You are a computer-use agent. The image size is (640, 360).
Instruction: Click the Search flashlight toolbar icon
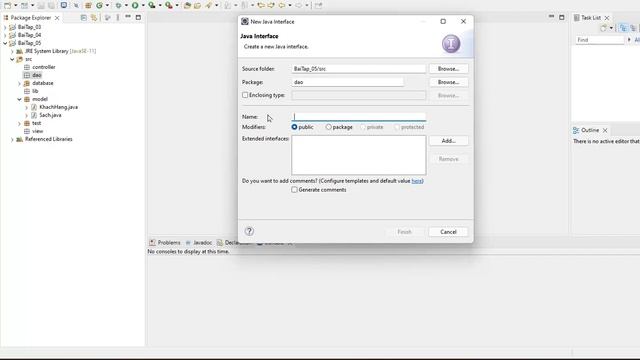tap(209, 5)
